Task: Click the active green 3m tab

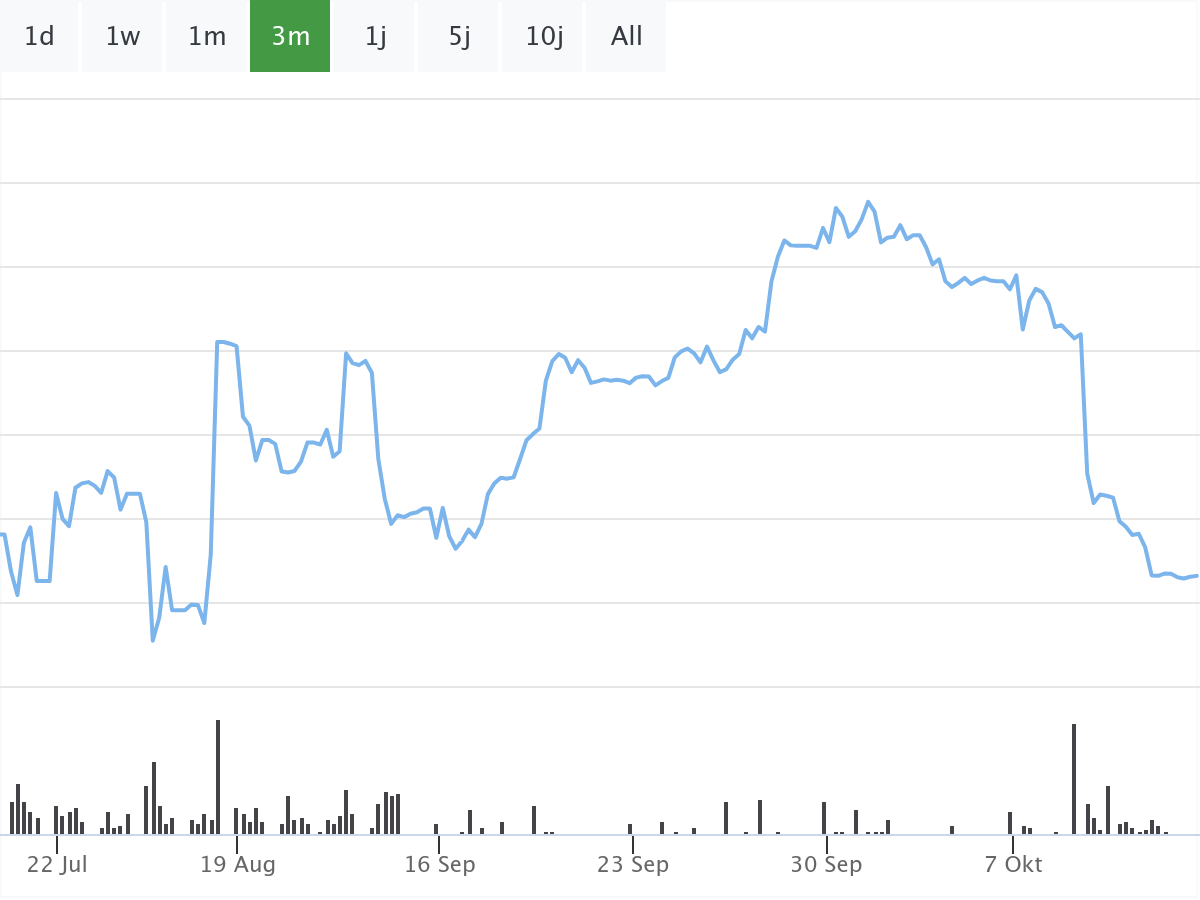Action: pos(290,37)
